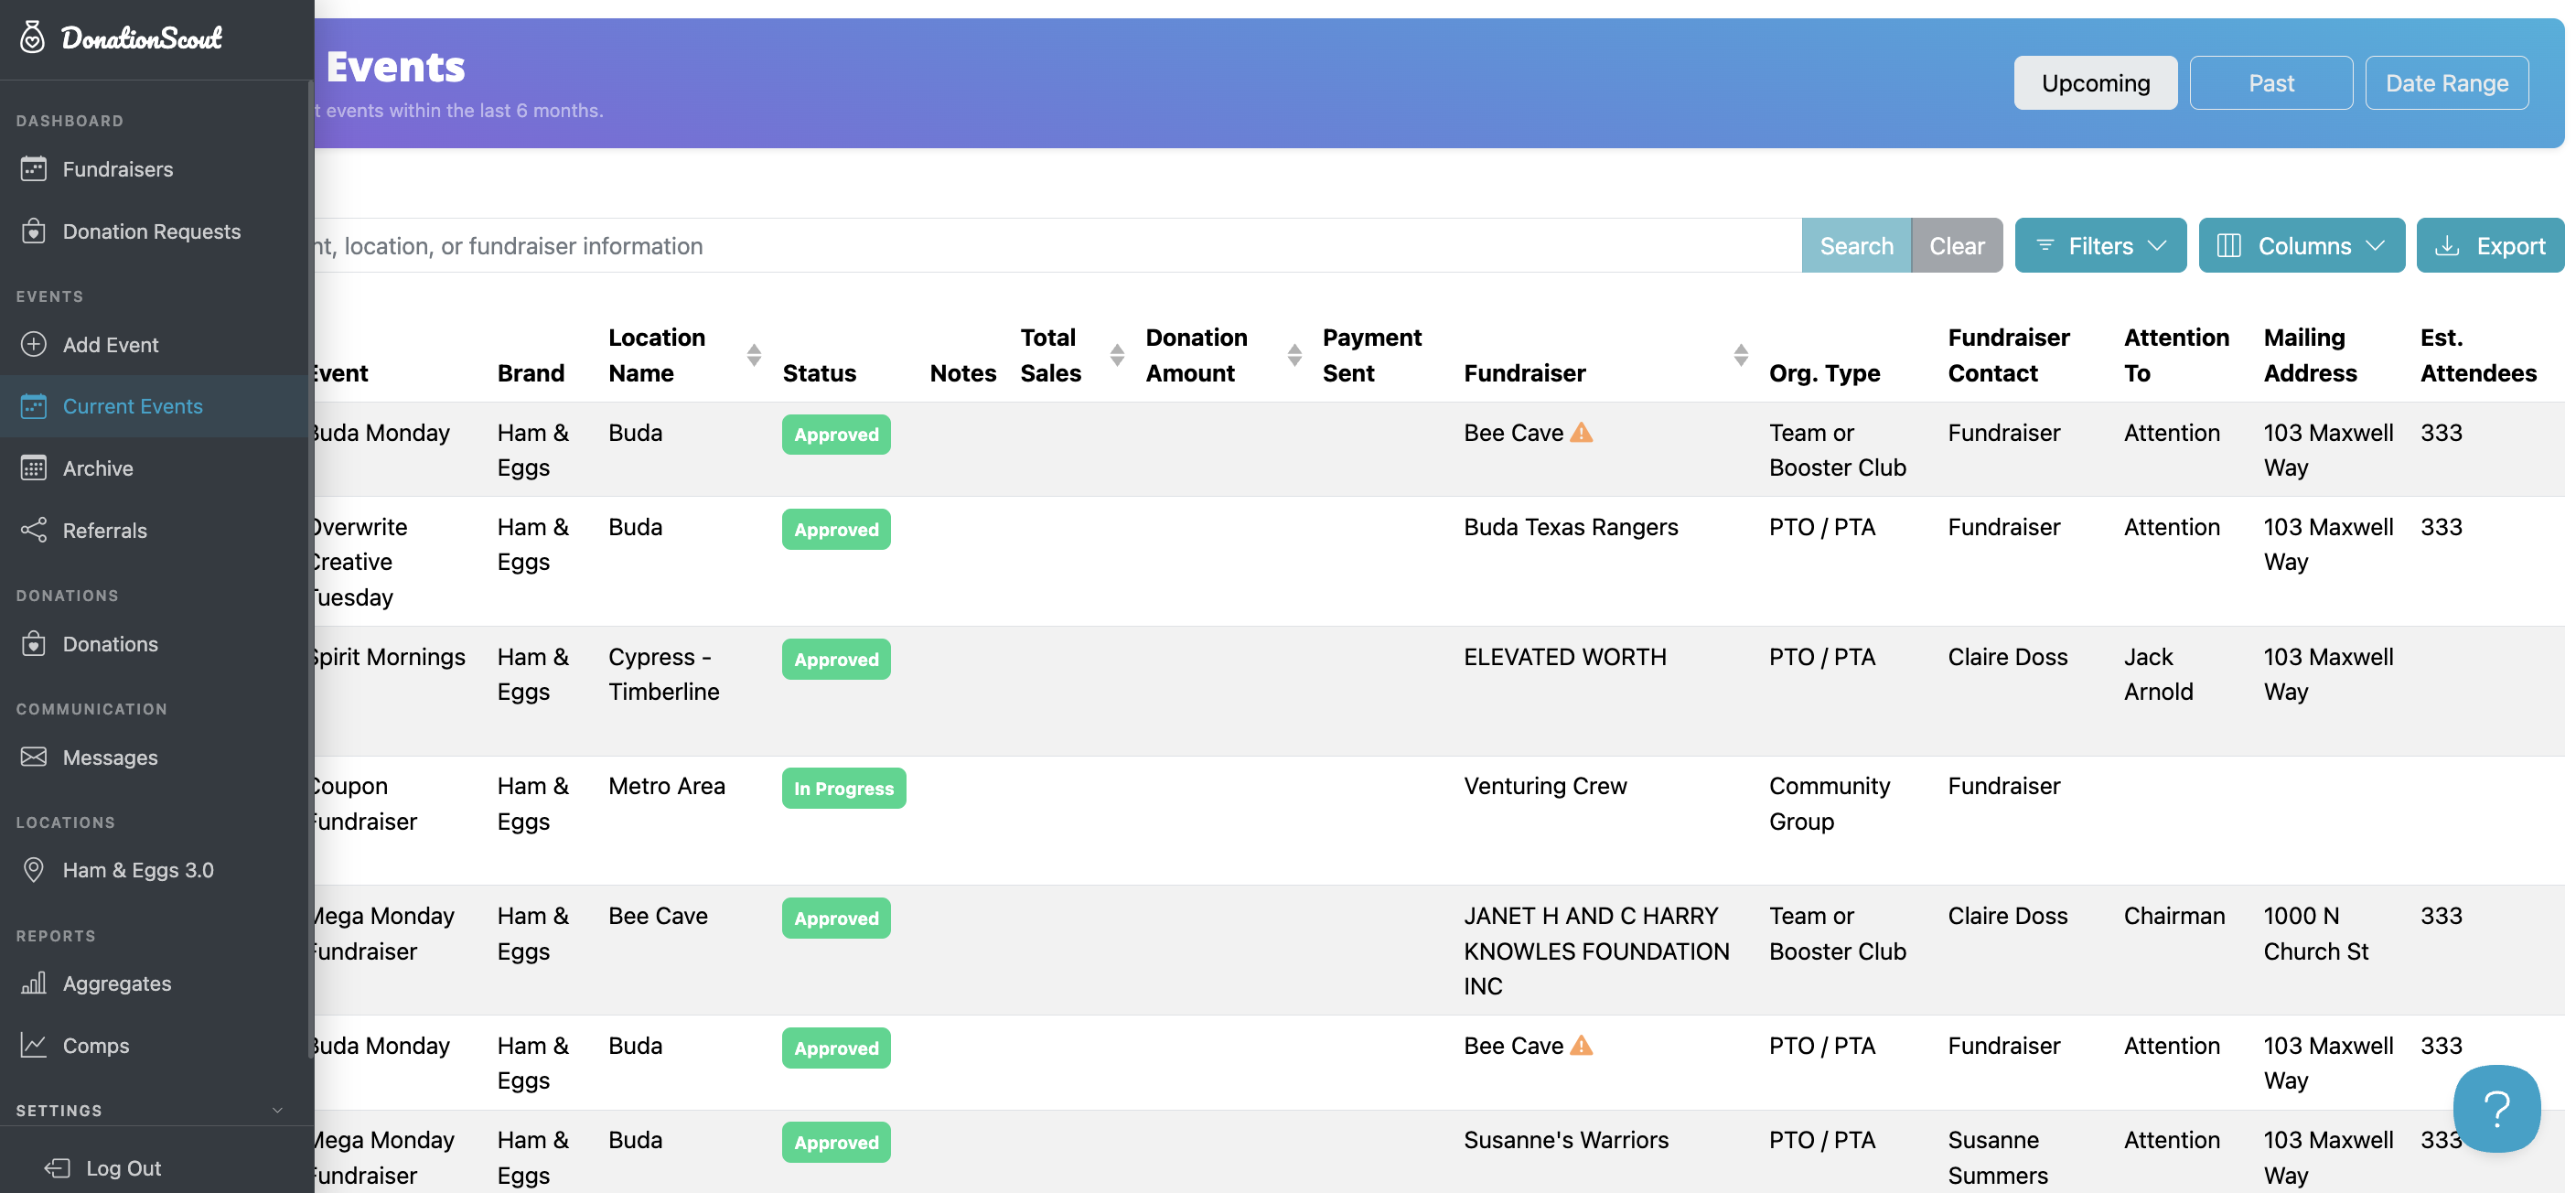2576x1193 pixels.
Task: Click Approved badge for Susanne's Warriors row
Action: (x=836, y=1142)
